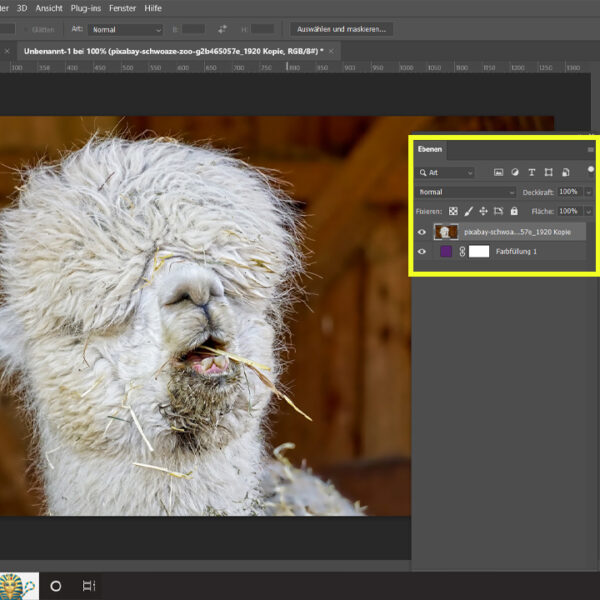Hide the pixabay Kopie layer
600x600 pixels.
point(421,232)
